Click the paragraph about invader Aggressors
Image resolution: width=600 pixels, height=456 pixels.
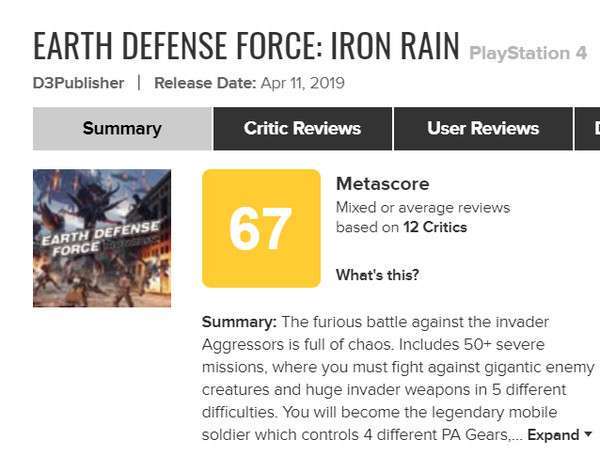click(x=398, y=378)
